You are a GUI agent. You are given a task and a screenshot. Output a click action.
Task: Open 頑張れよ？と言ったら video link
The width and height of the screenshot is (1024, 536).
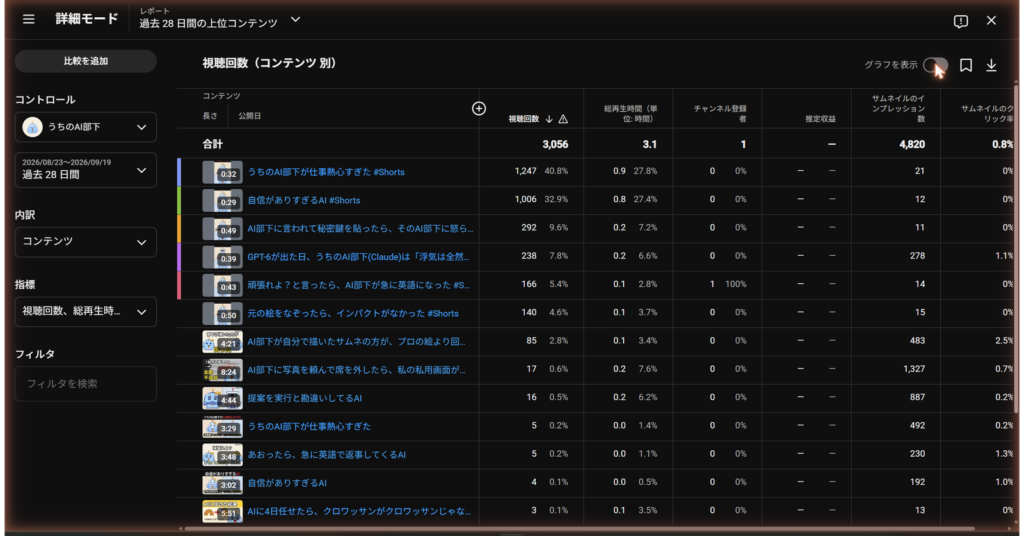point(359,285)
